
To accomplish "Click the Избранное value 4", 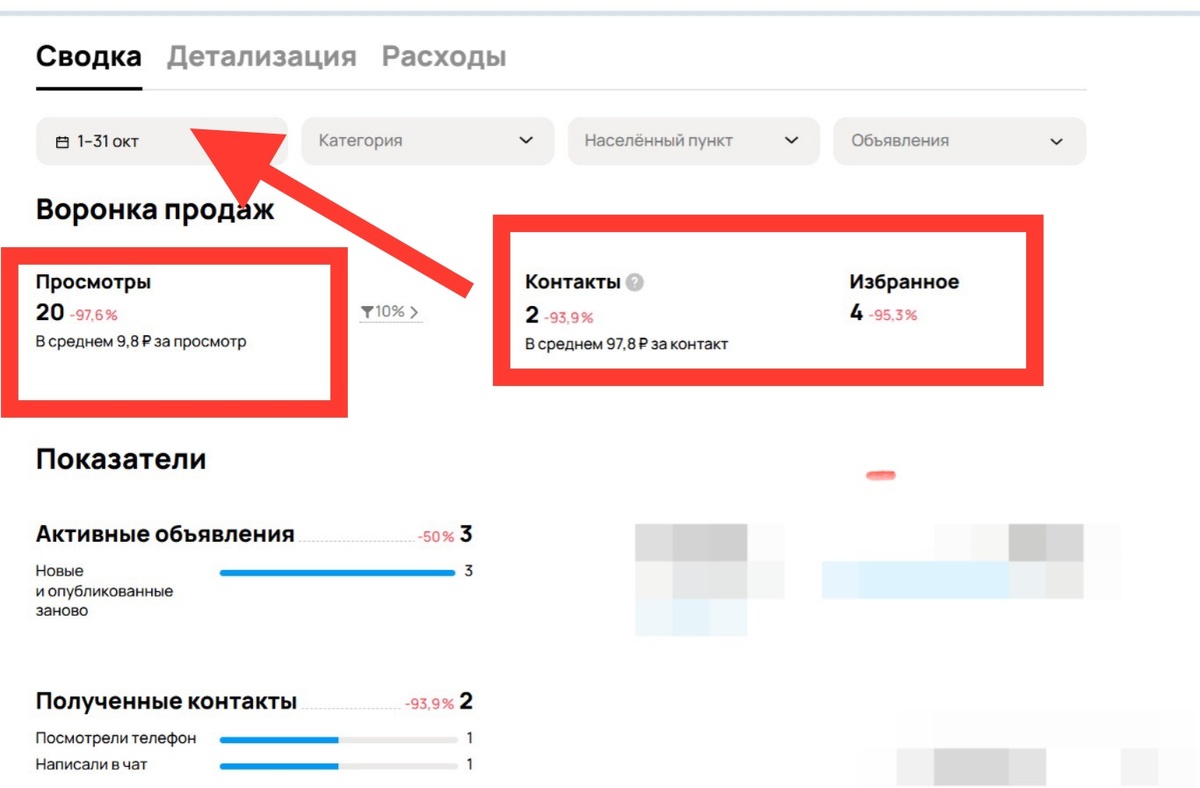I will (x=856, y=313).
